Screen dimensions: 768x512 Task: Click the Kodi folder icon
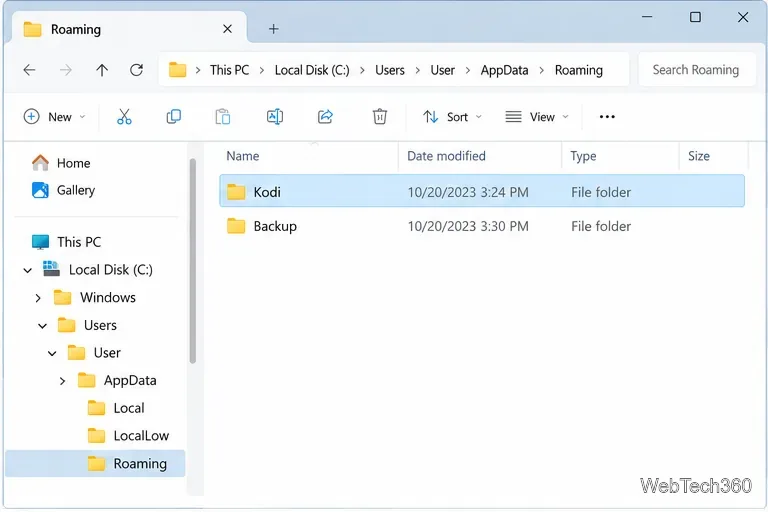click(236, 192)
